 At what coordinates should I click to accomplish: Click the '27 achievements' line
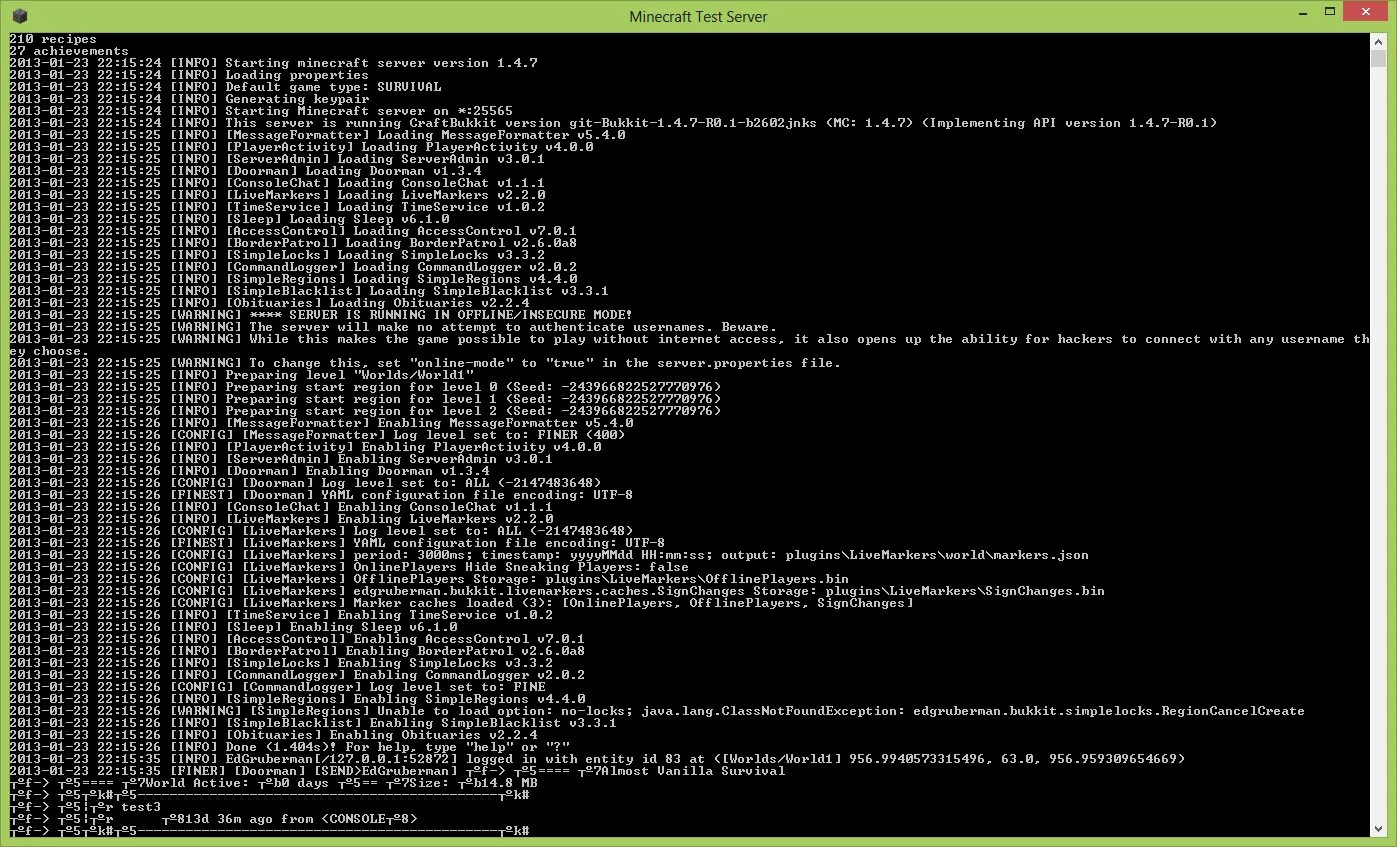click(x=69, y=51)
